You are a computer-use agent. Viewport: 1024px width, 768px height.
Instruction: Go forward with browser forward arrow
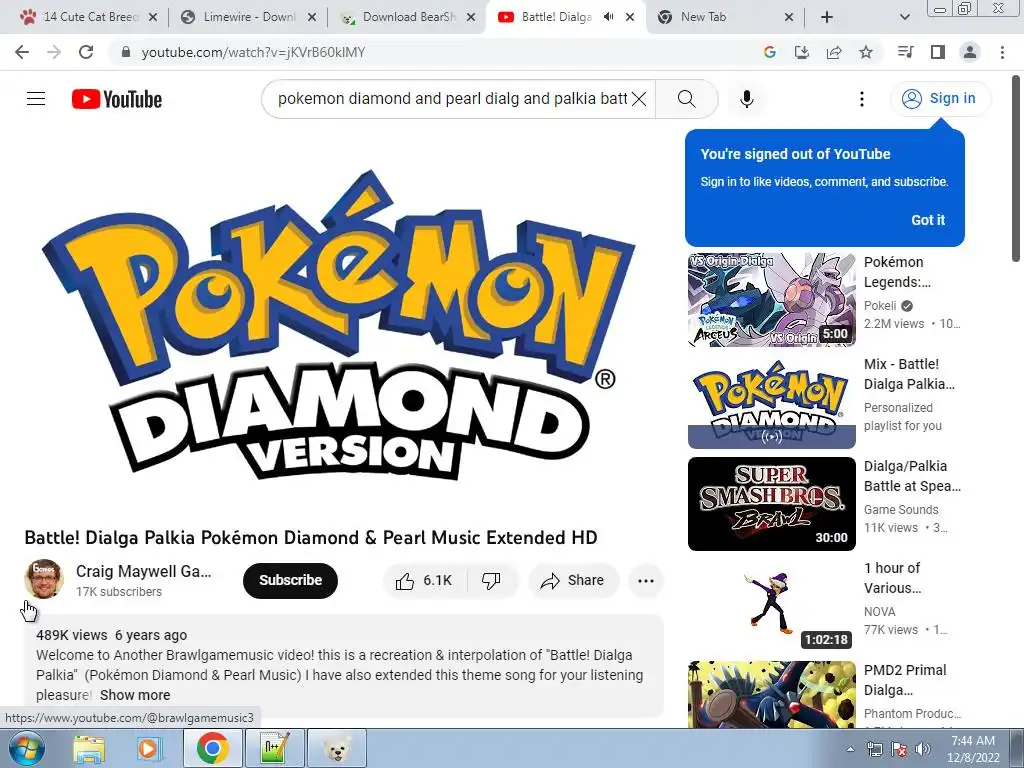54,52
